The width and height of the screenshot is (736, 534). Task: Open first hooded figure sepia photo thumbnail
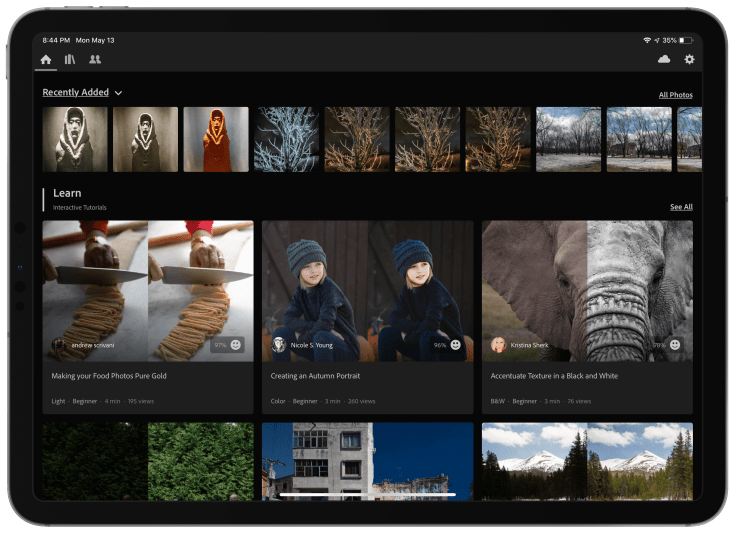[75, 139]
